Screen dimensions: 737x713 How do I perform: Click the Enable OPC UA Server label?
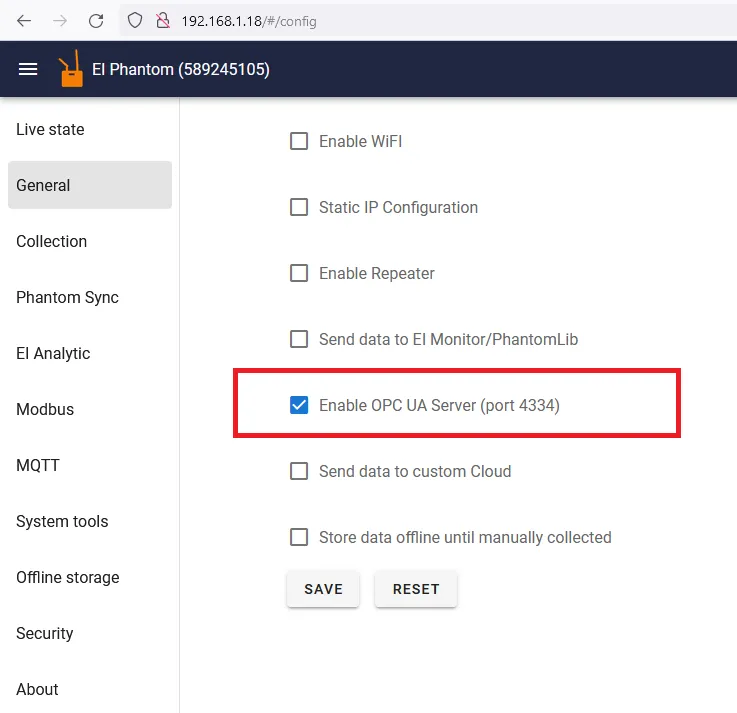(439, 405)
